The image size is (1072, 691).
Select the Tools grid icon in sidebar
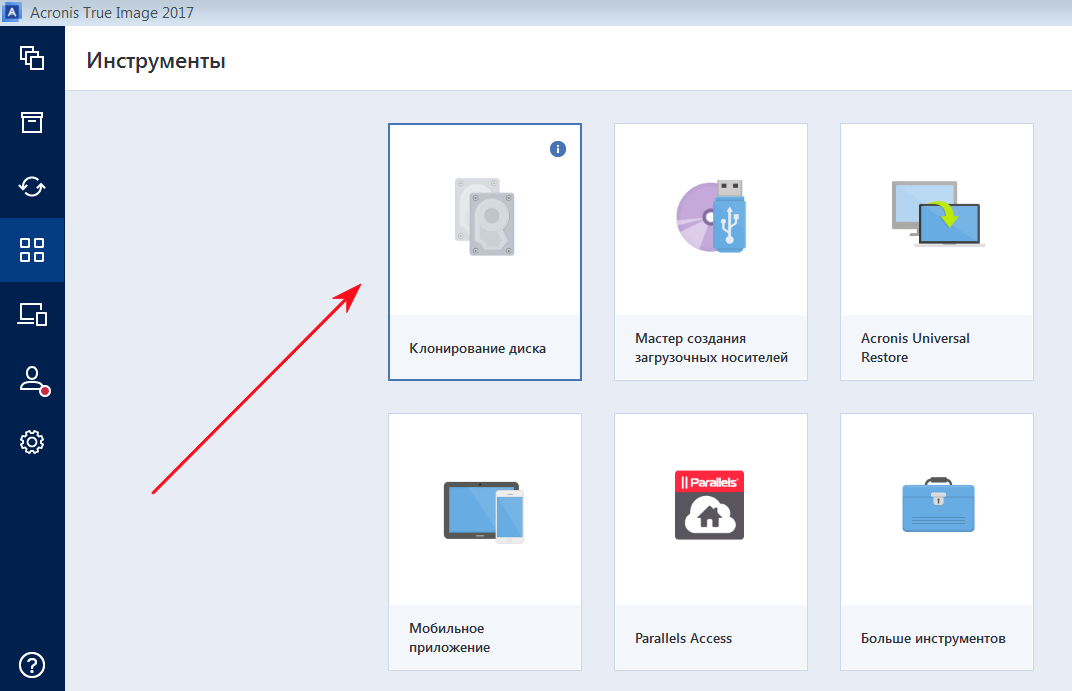pyautogui.click(x=31, y=250)
